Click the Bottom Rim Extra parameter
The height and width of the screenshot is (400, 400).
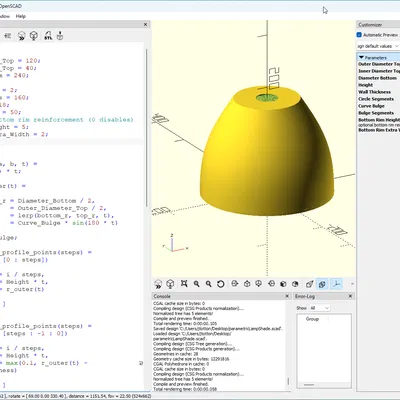click(379, 130)
